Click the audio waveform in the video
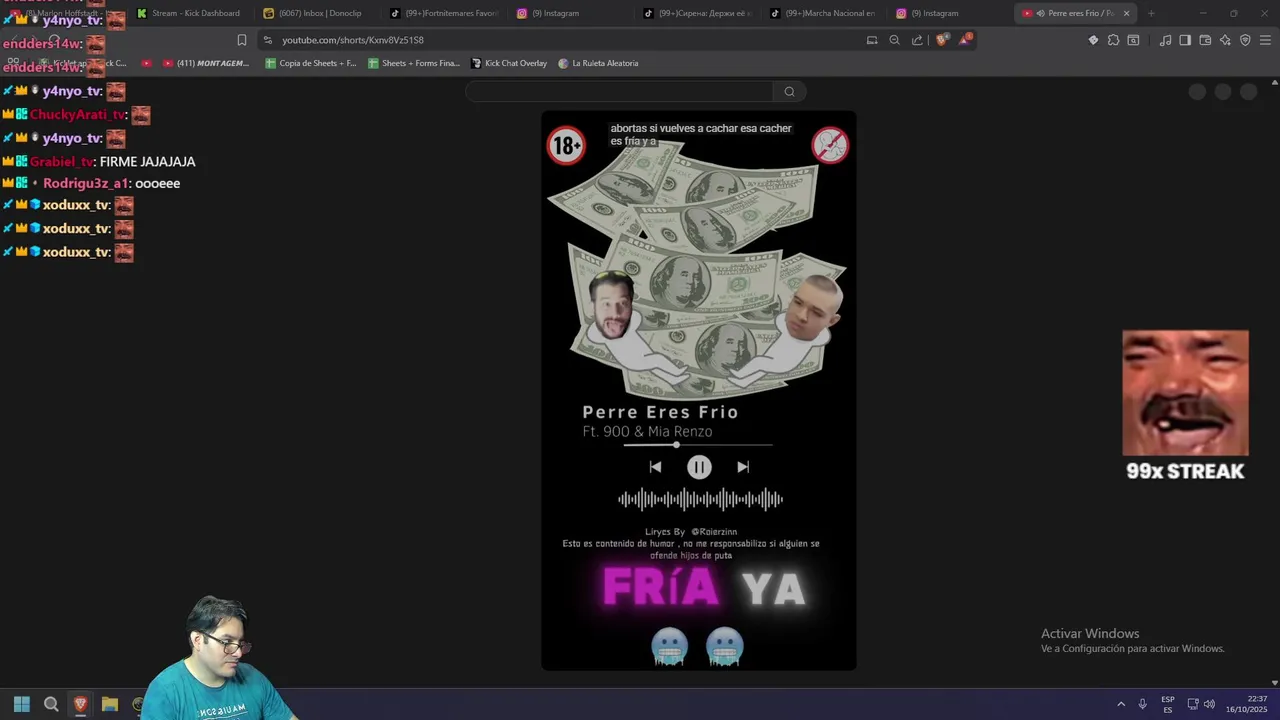The width and height of the screenshot is (1280, 720). tap(700, 499)
